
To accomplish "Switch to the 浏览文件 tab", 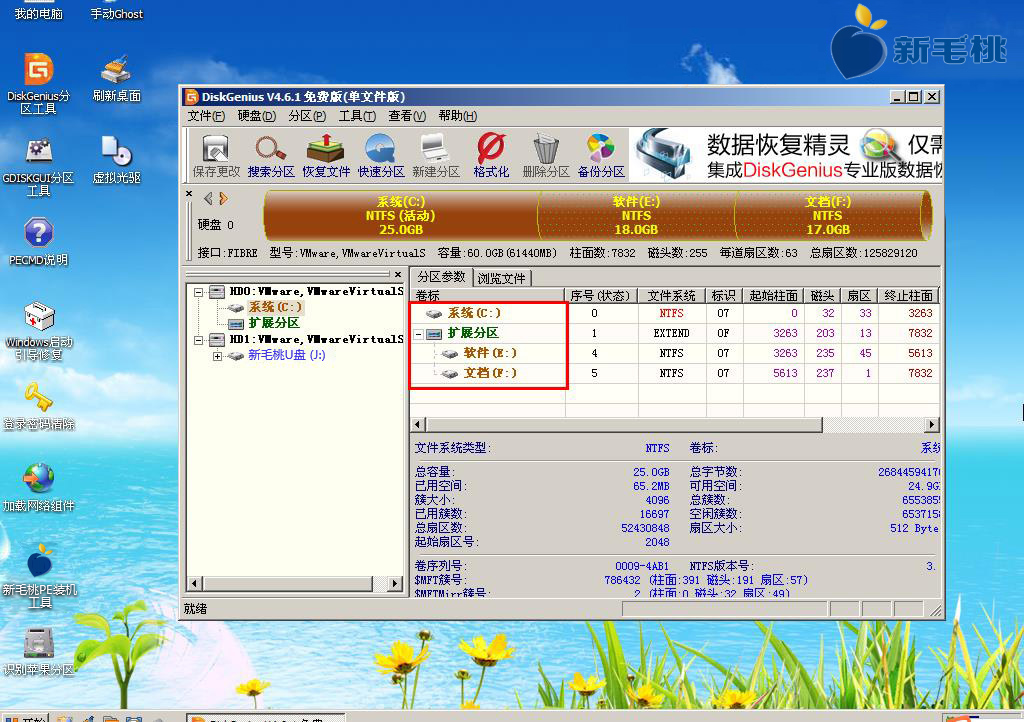I will click(501, 278).
